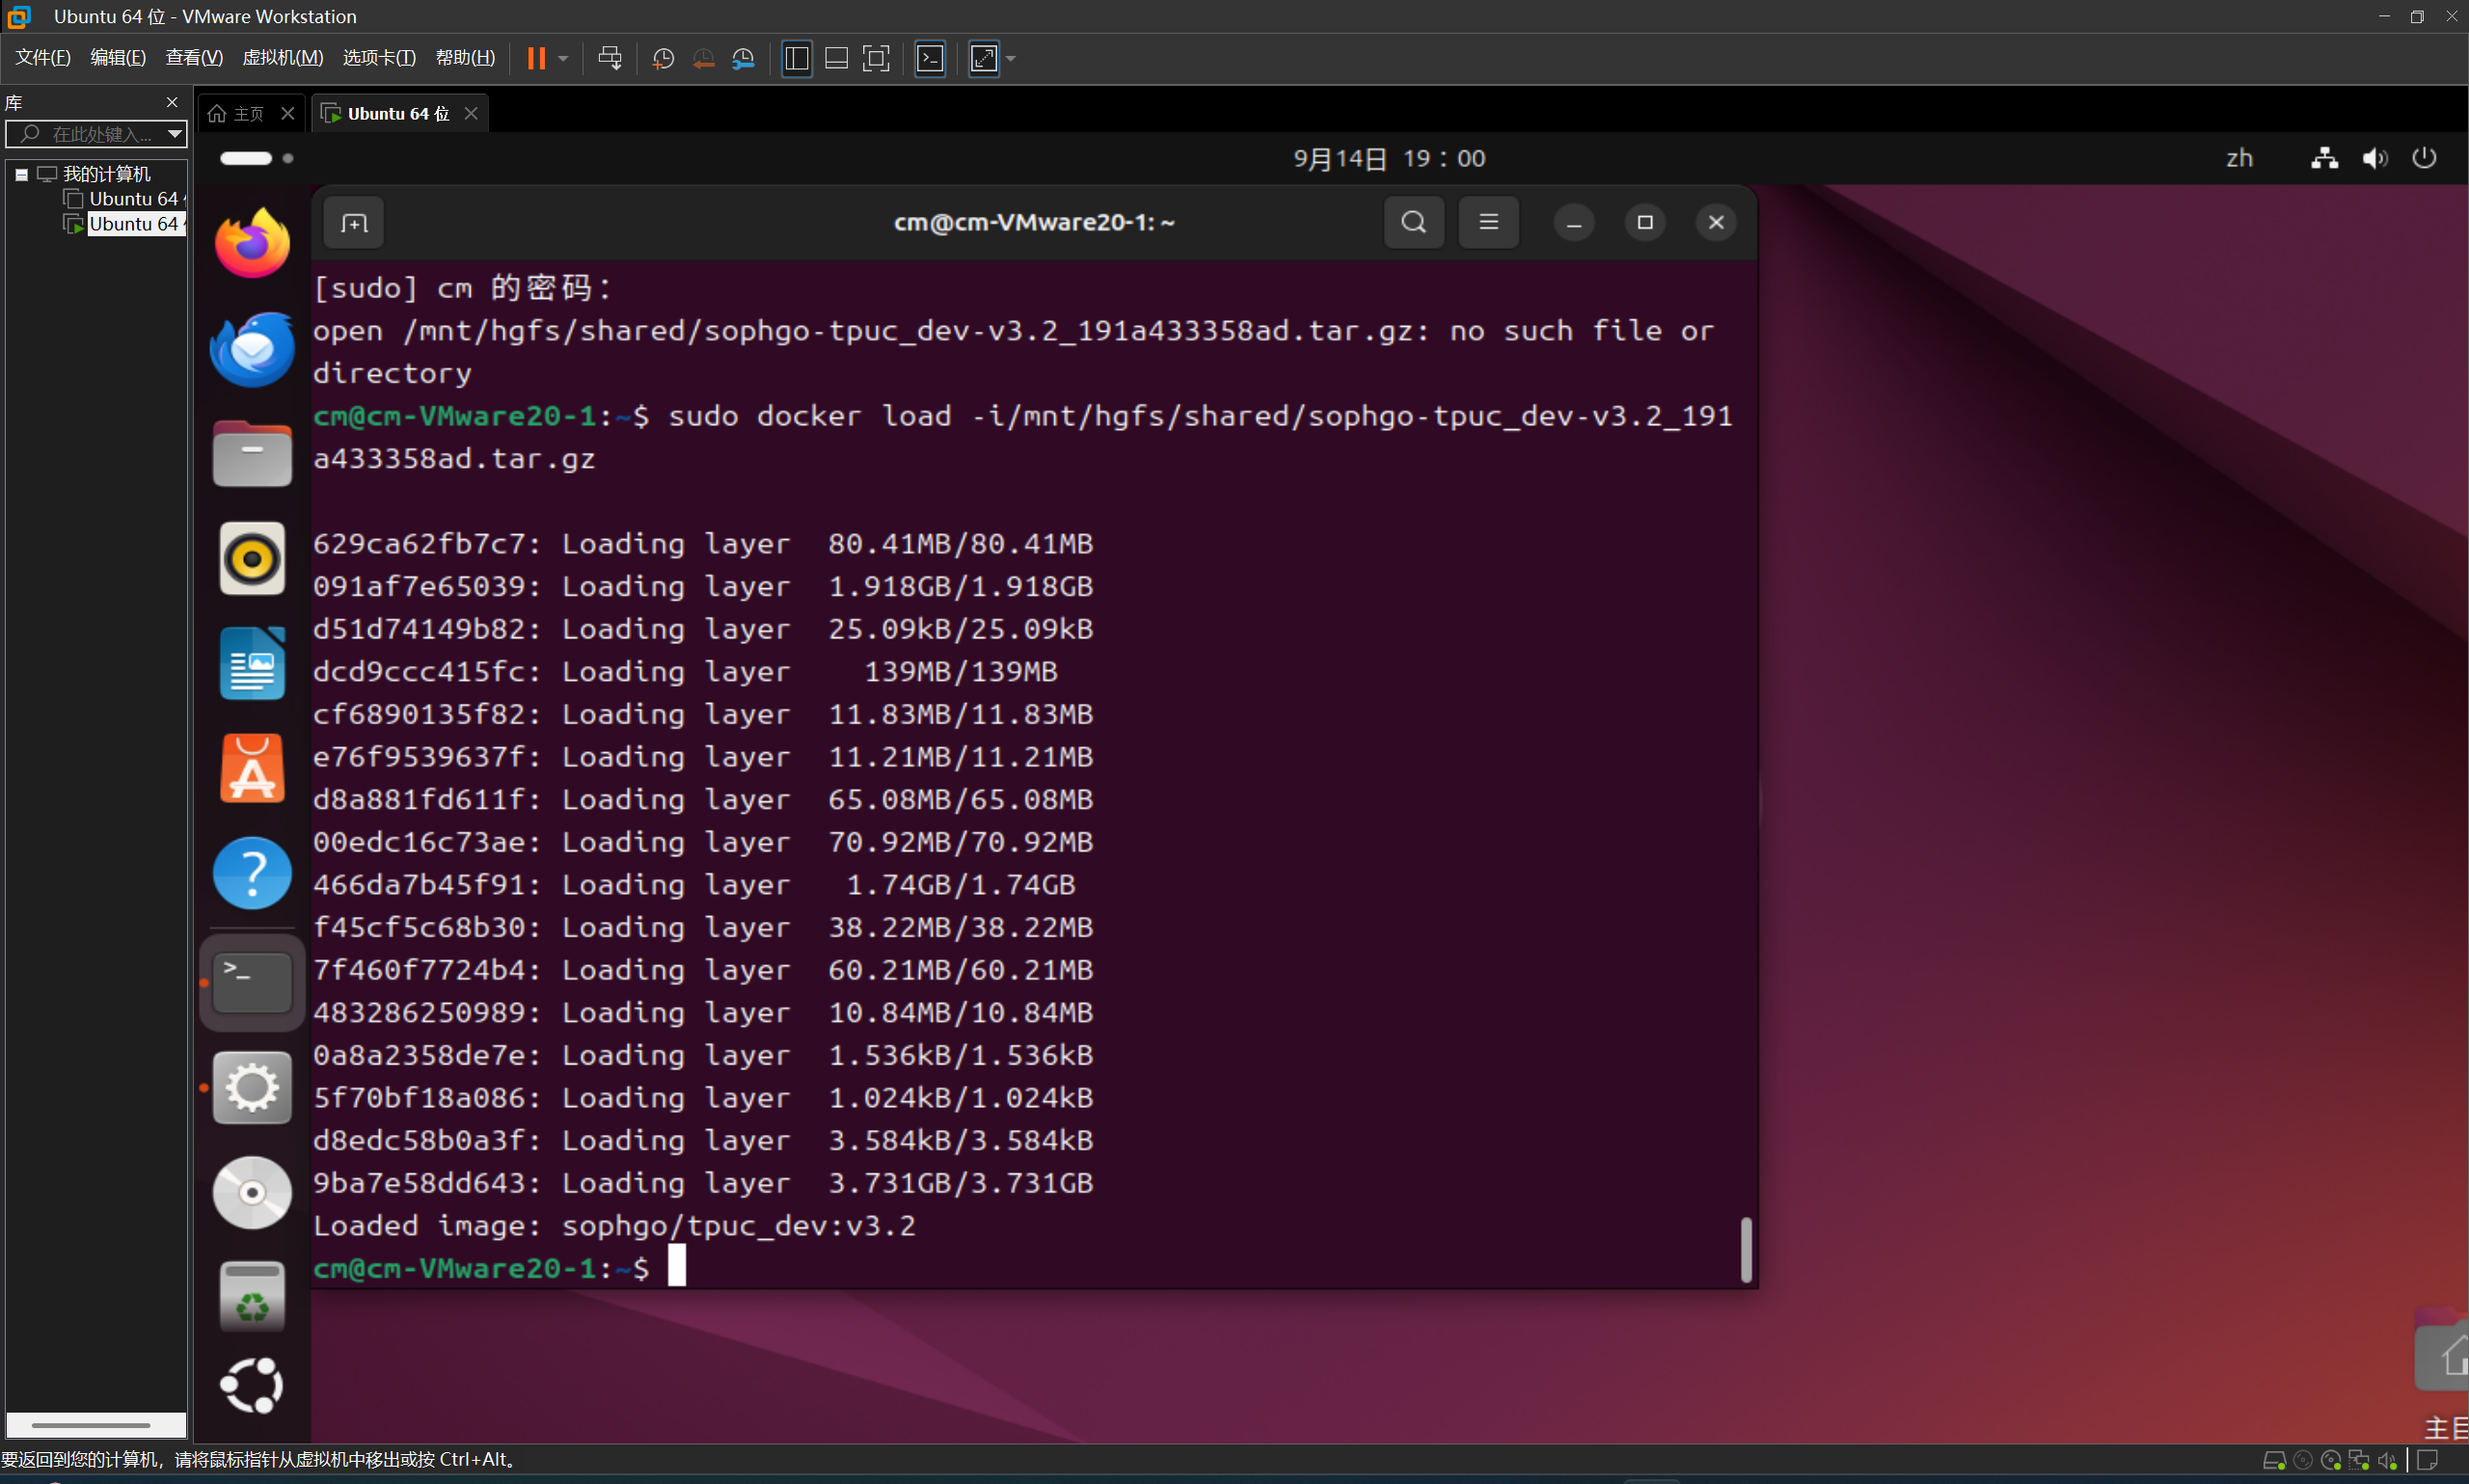Collapse 我的计算机 tree node
The height and width of the screenshot is (1484, 2469).
[21, 174]
